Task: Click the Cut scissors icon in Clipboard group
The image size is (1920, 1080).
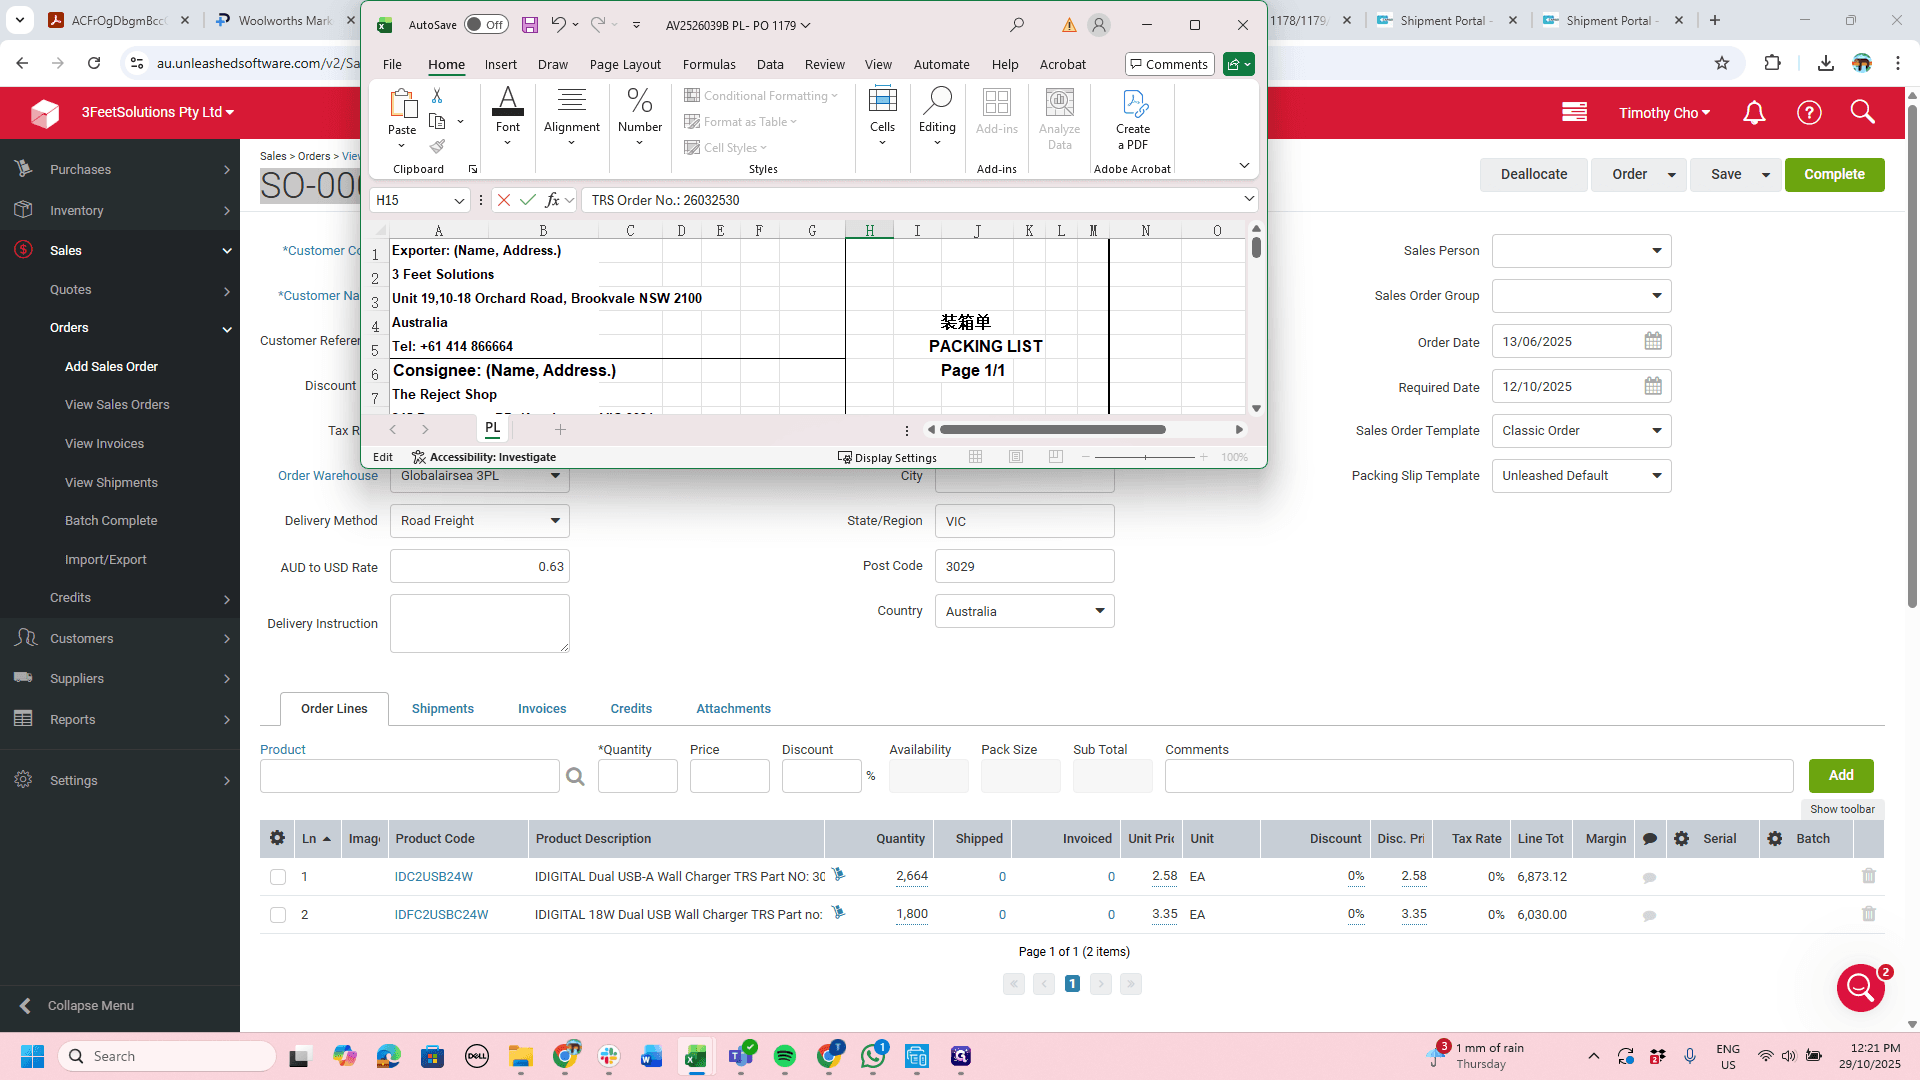Action: [x=437, y=95]
